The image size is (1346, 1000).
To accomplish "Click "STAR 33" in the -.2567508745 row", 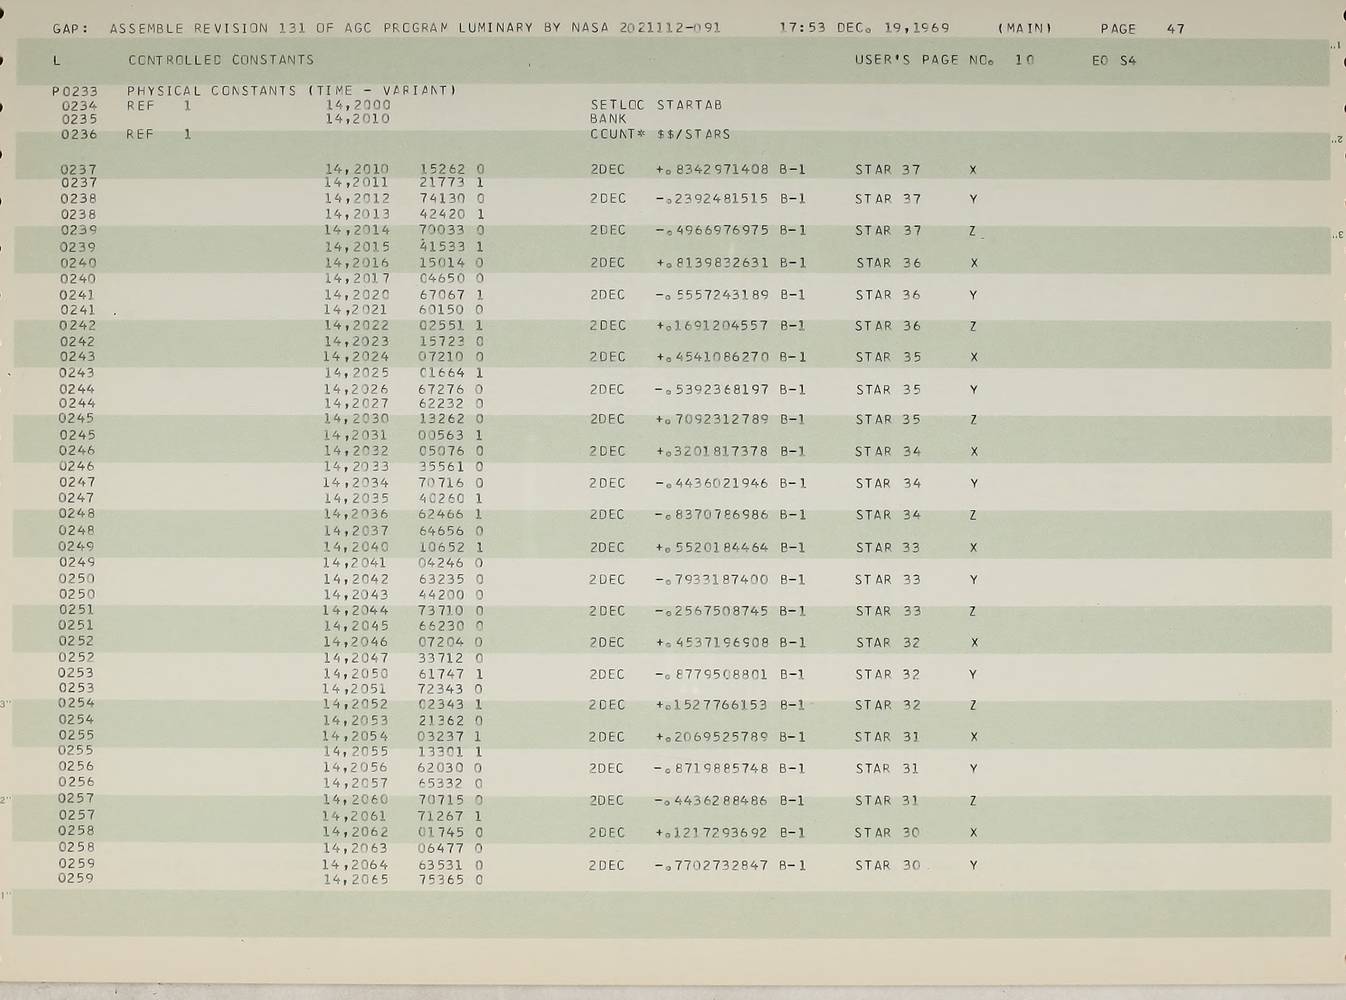I will click(x=887, y=610).
